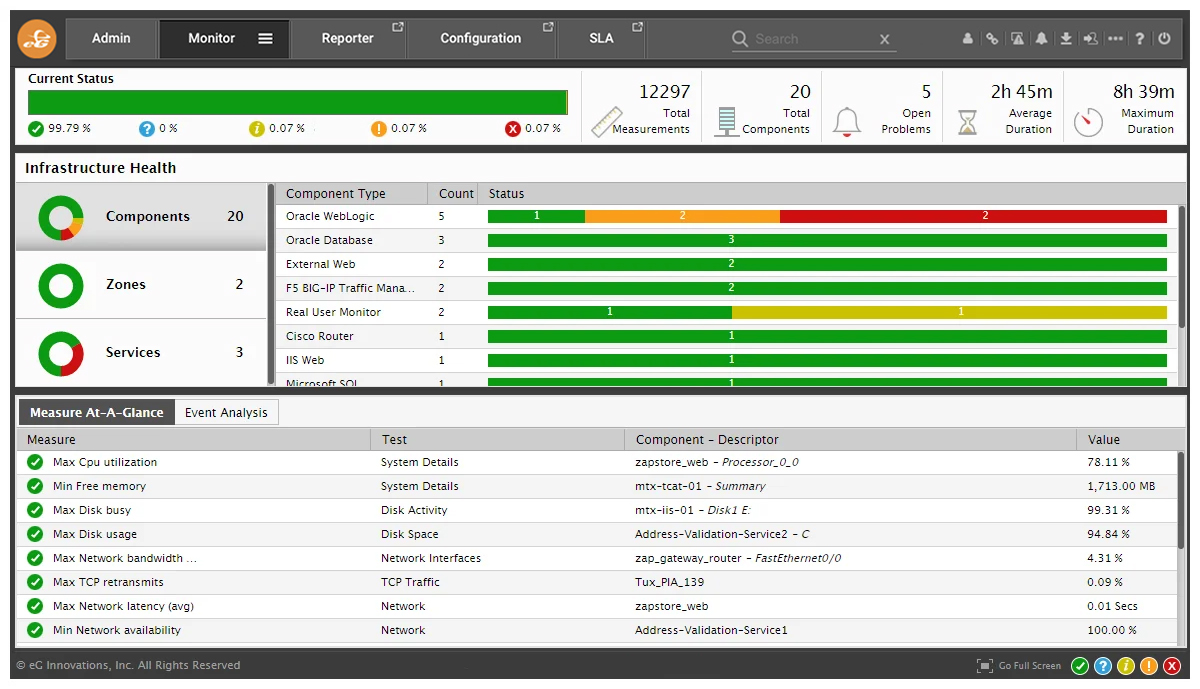Viewport: 1200px width, 689px height.
Task: Click the yellow segment of Real User Monitor bar
Action: coord(949,312)
